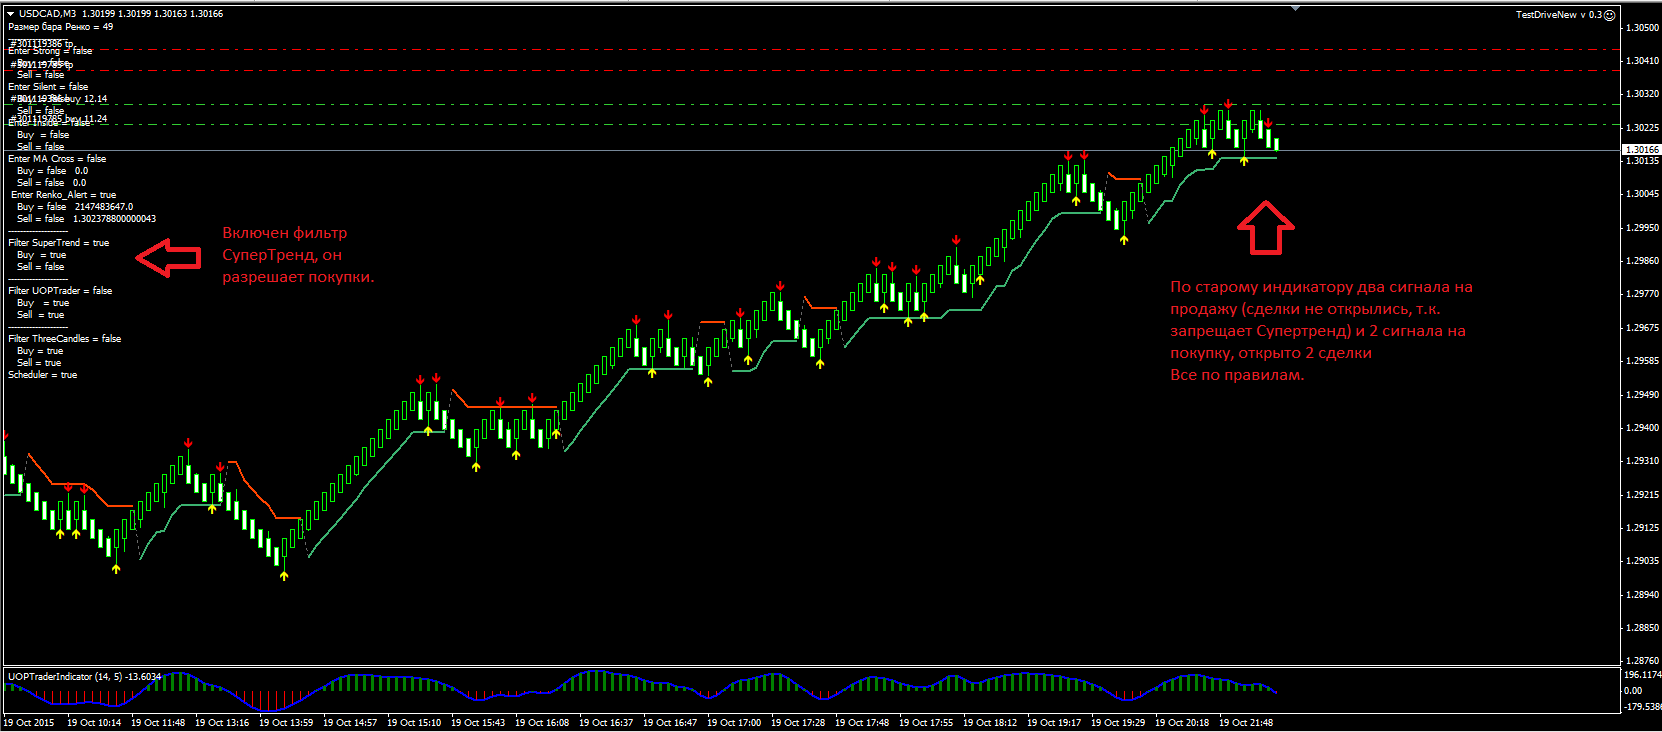1662x732 pixels.
Task: Click the 'Filter UOPTrader = false' line
Action: coord(60,291)
